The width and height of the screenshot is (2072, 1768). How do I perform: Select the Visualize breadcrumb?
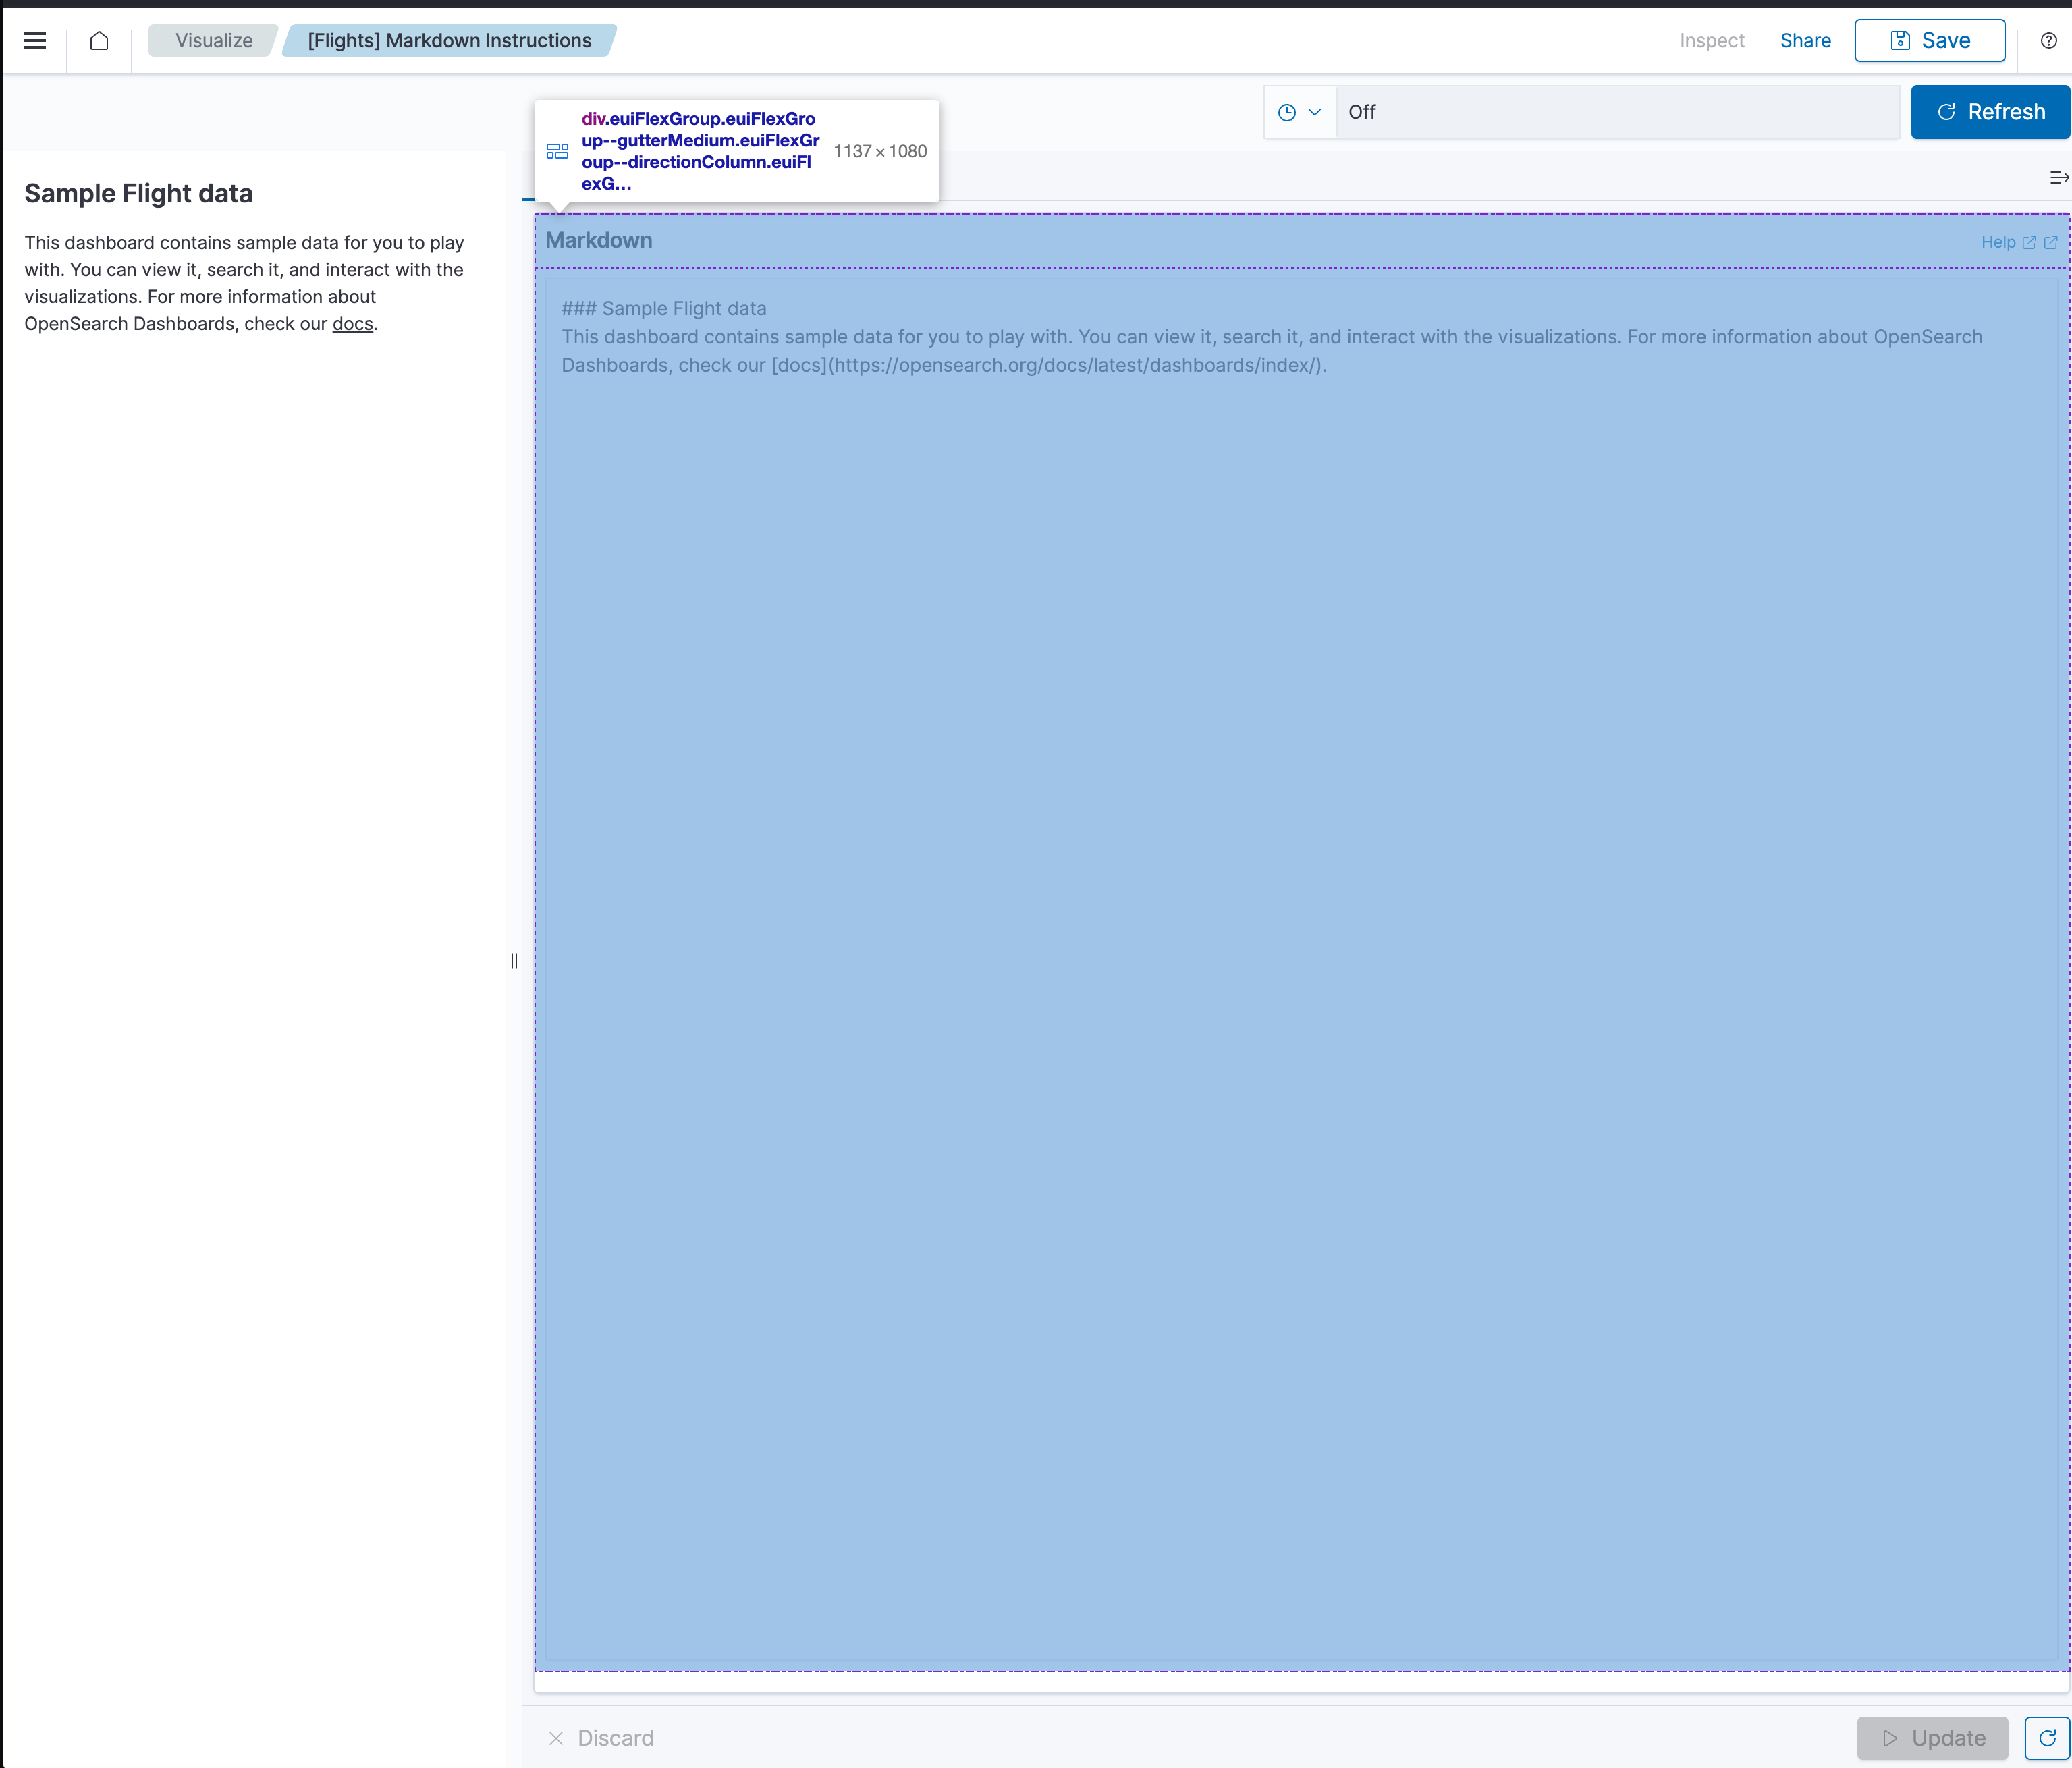[212, 41]
